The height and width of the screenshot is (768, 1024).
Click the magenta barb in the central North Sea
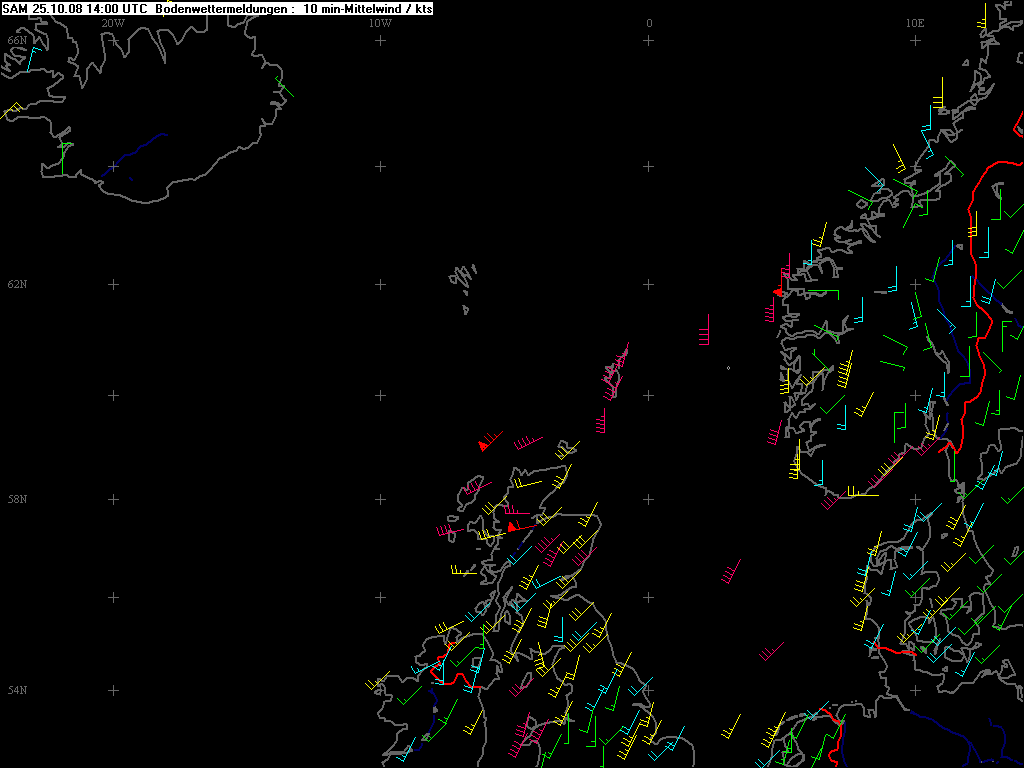731,571
